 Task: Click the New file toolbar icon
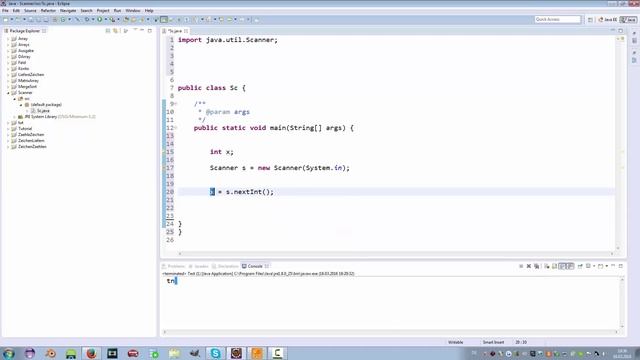(x=6, y=19)
